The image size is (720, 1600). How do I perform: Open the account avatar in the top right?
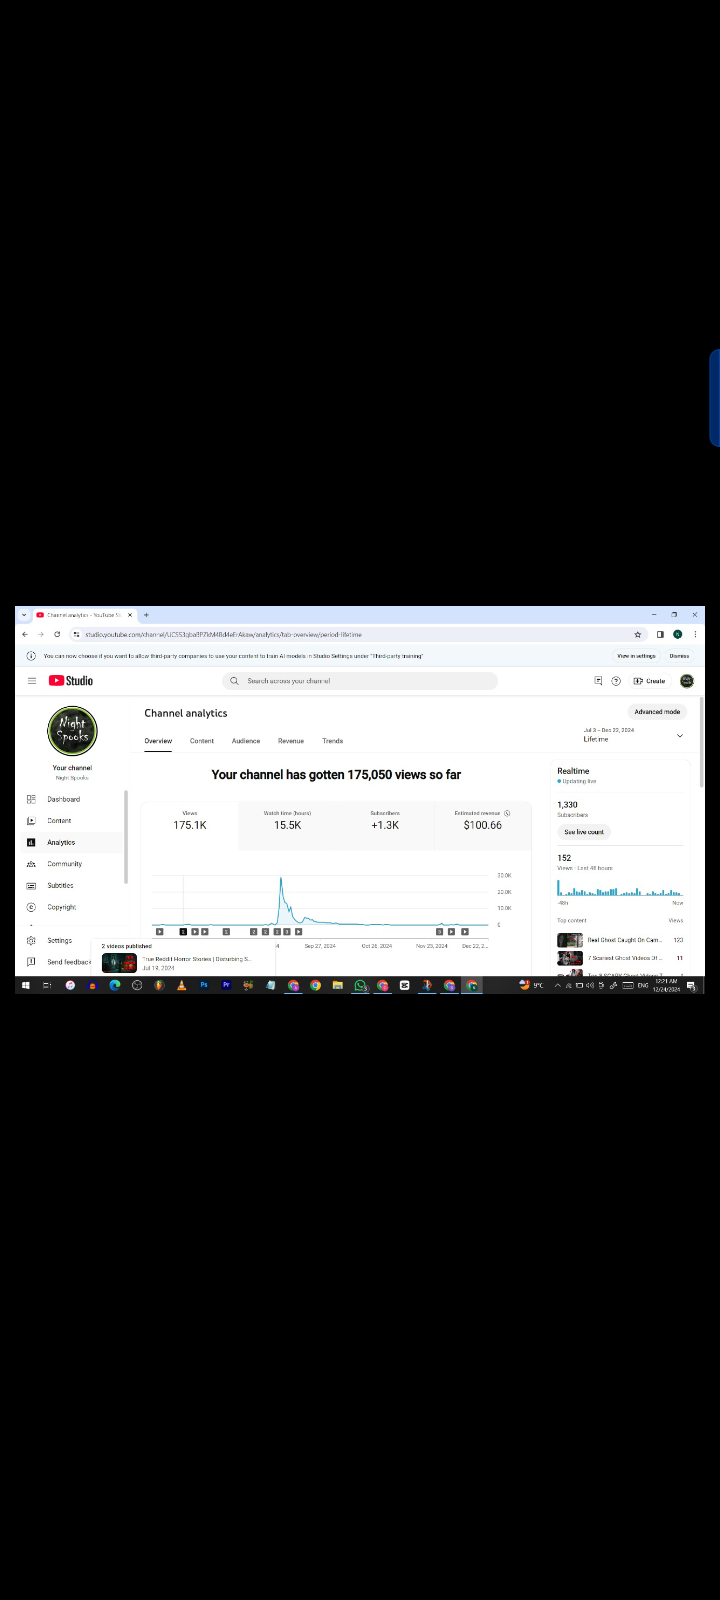687,681
